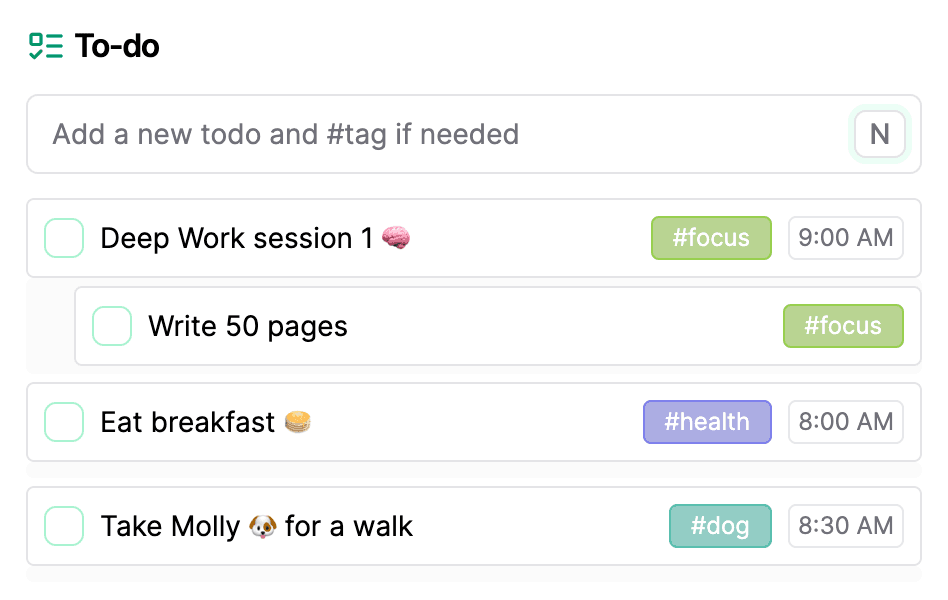Open the 9:00 AM time picker
Image resolution: width=948 pixels, height=600 pixels.
tap(845, 238)
